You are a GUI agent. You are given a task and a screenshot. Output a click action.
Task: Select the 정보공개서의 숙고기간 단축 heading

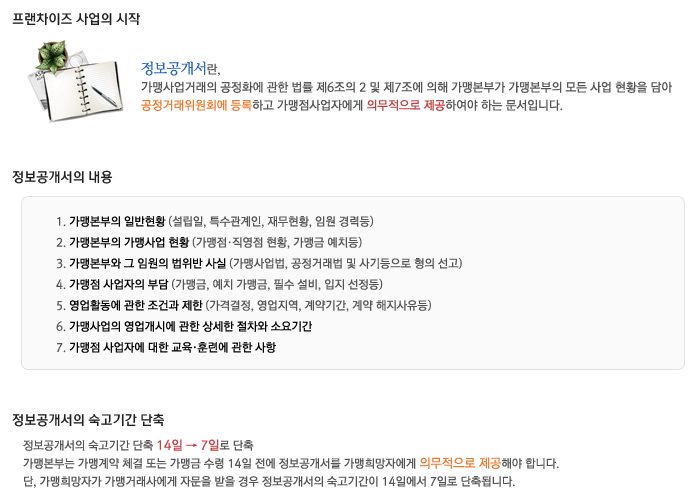tap(88, 419)
